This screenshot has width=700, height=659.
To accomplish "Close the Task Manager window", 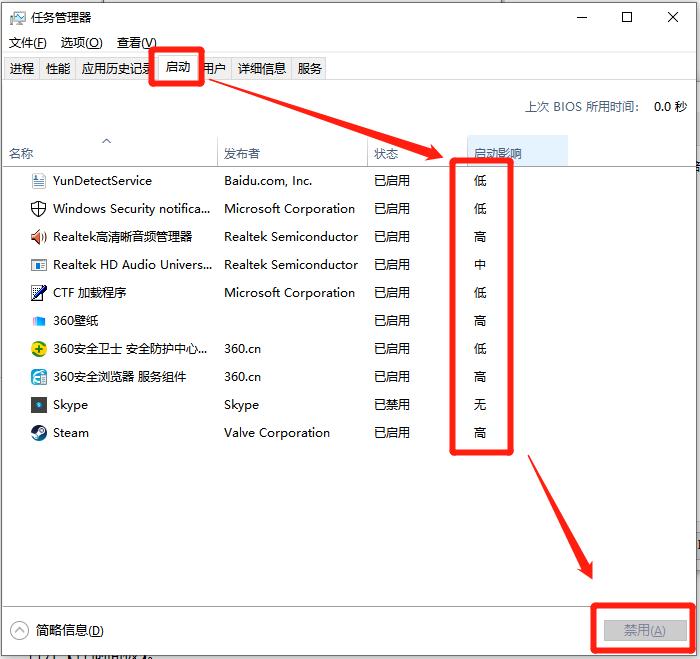I will (673, 18).
